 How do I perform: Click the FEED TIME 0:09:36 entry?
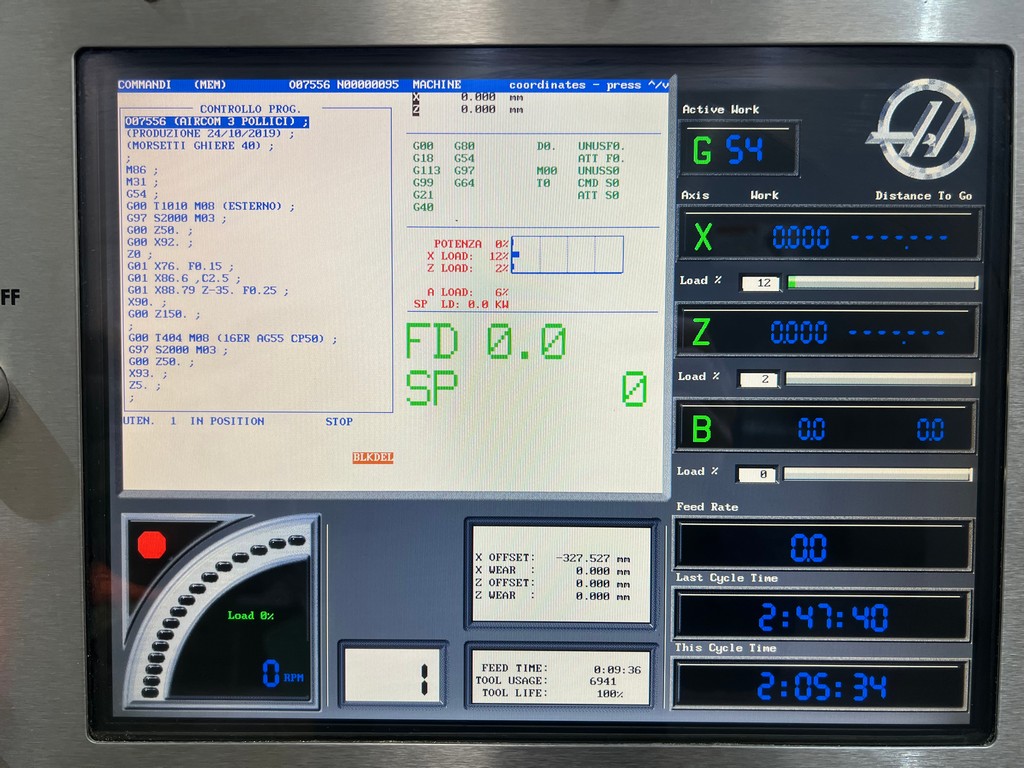pyautogui.click(x=561, y=669)
